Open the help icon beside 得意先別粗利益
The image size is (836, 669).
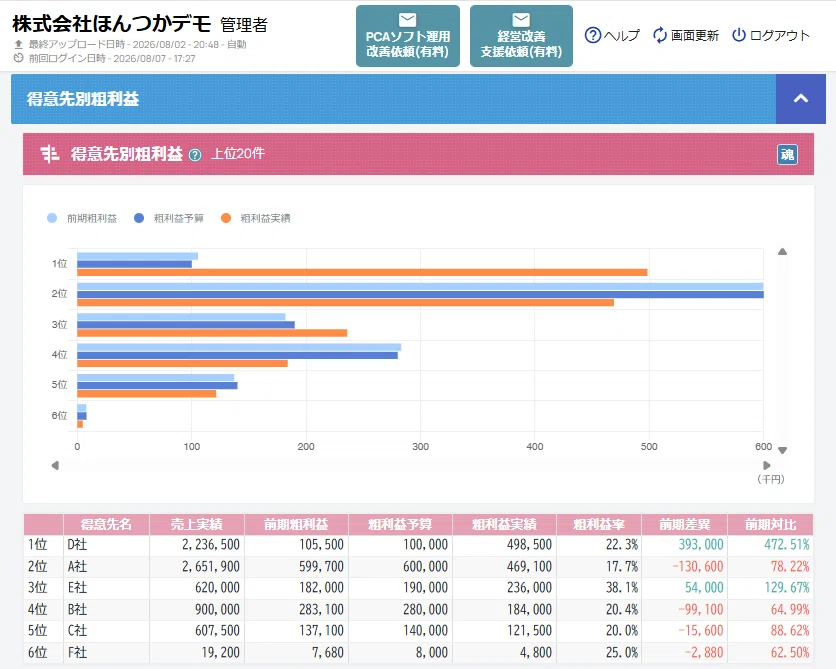195,155
